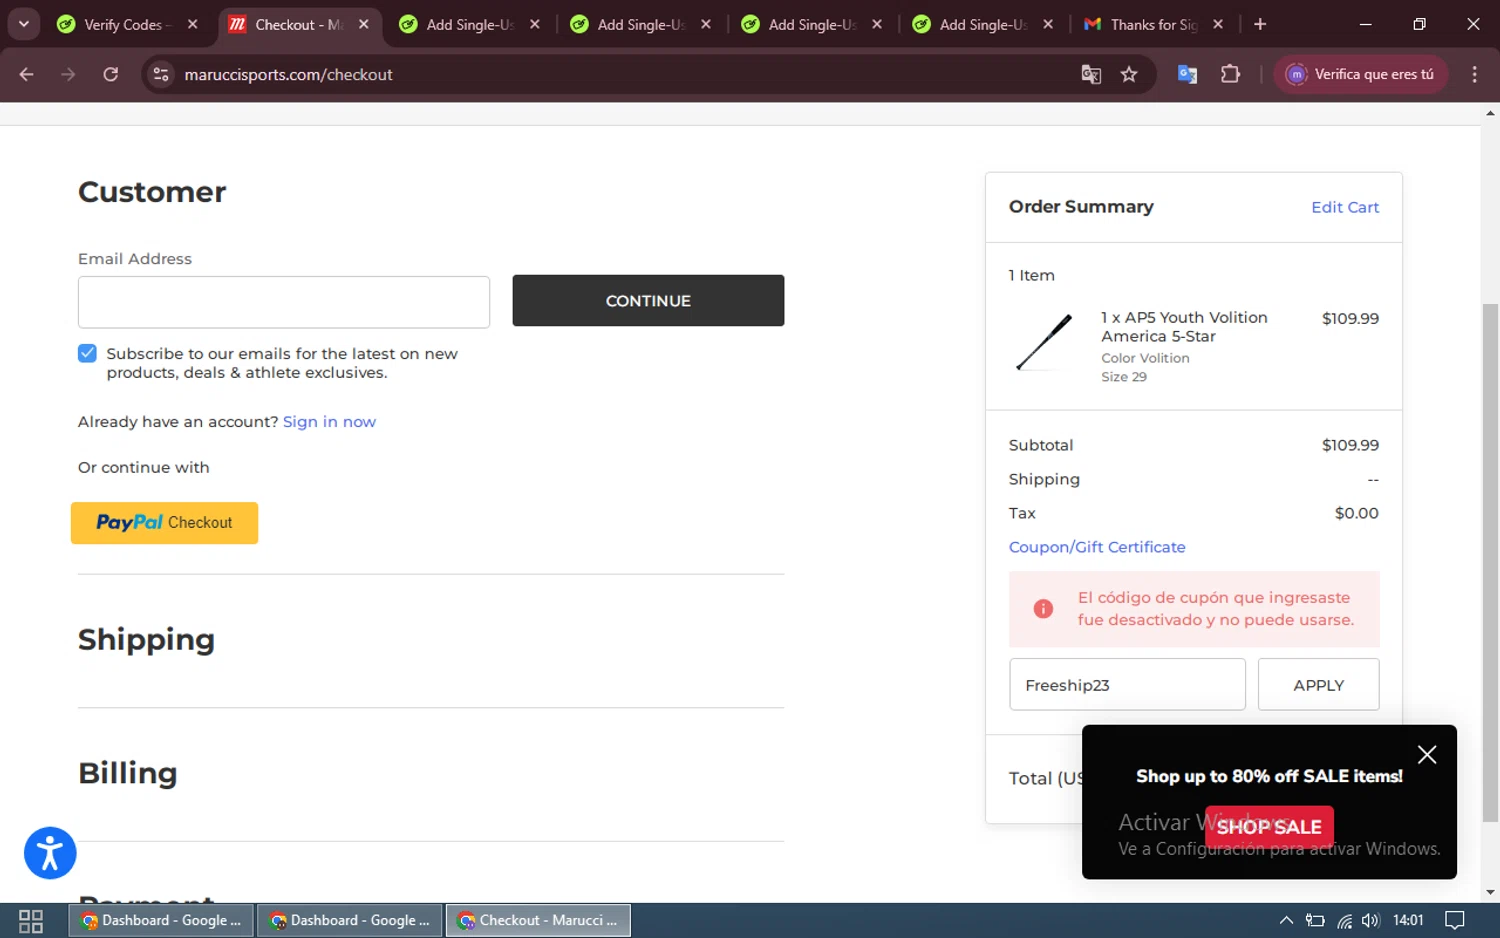Click the APPLY coupon button

click(x=1318, y=685)
